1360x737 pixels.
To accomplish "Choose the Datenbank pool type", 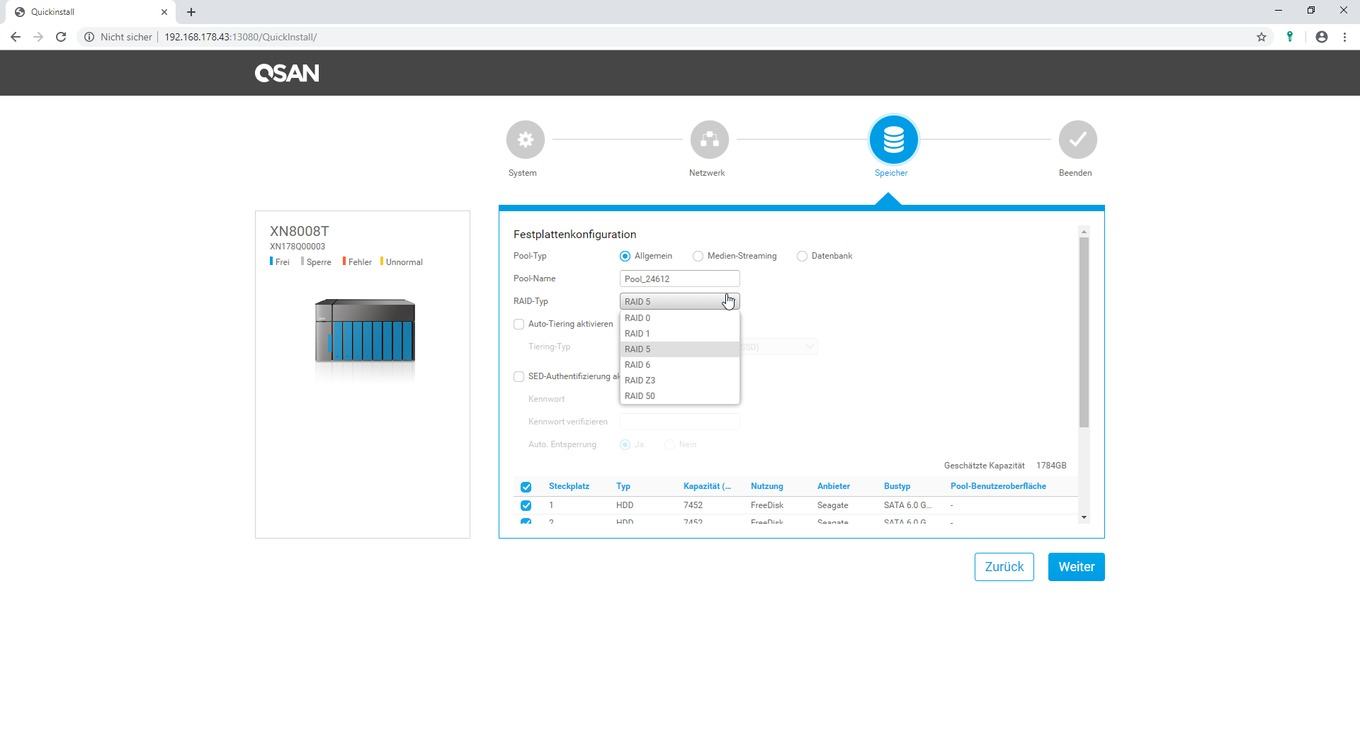I will click(802, 256).
